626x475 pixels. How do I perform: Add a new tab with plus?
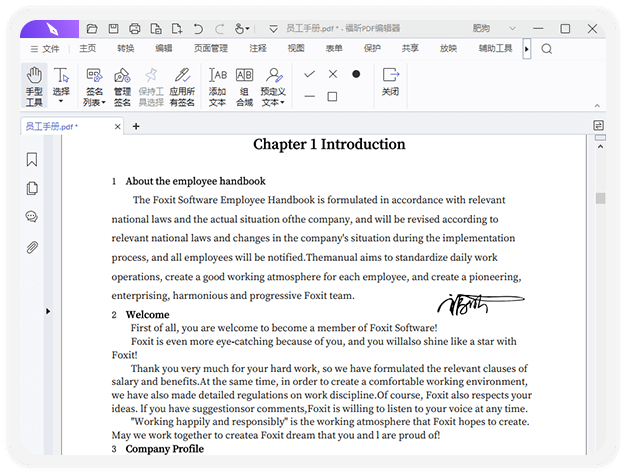click(x=136, y=127)
